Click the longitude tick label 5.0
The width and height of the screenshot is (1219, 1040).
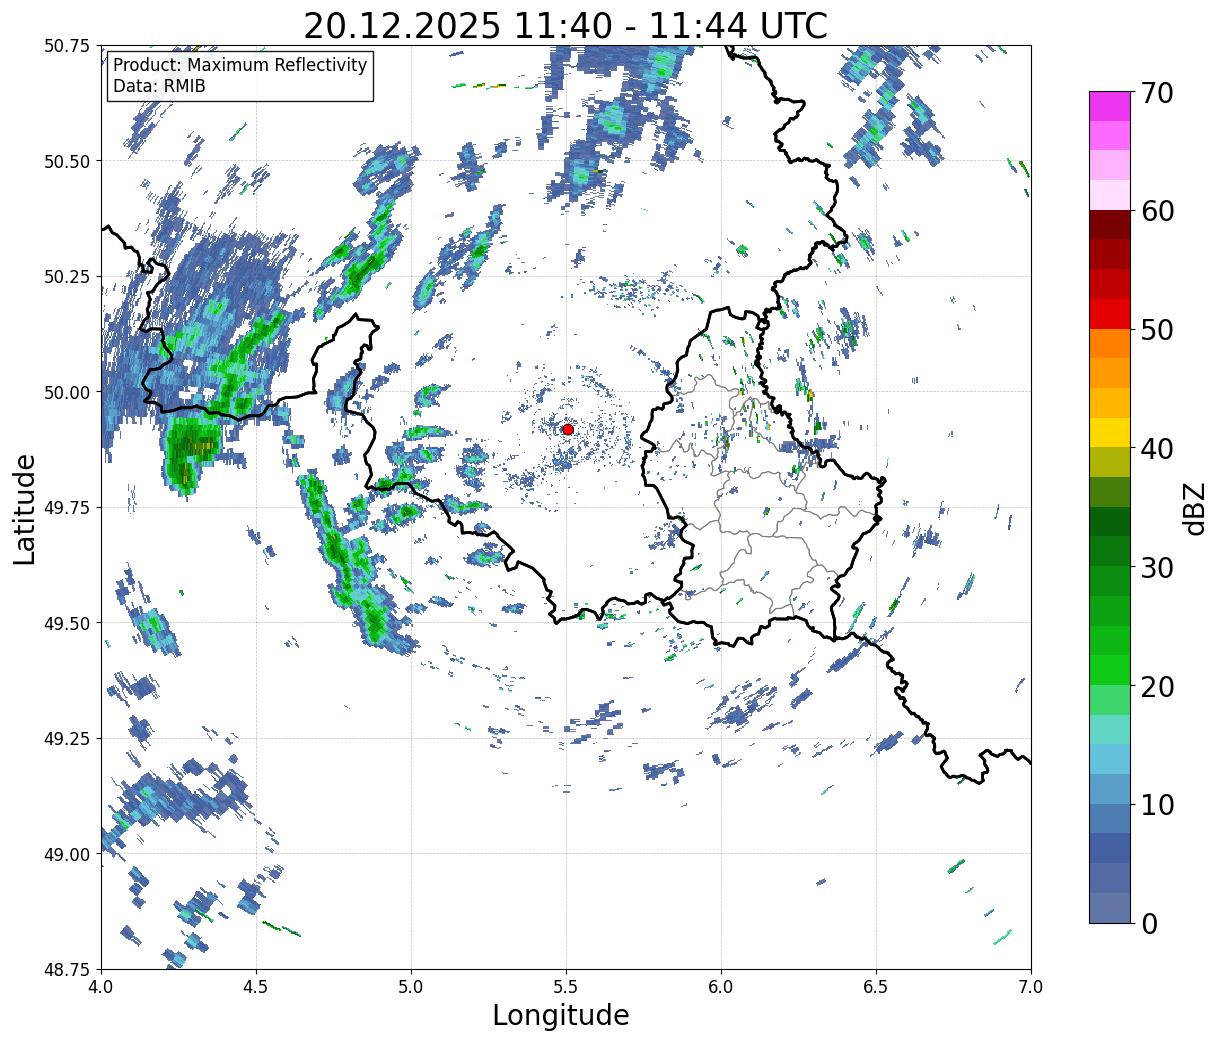click(411, 986)
